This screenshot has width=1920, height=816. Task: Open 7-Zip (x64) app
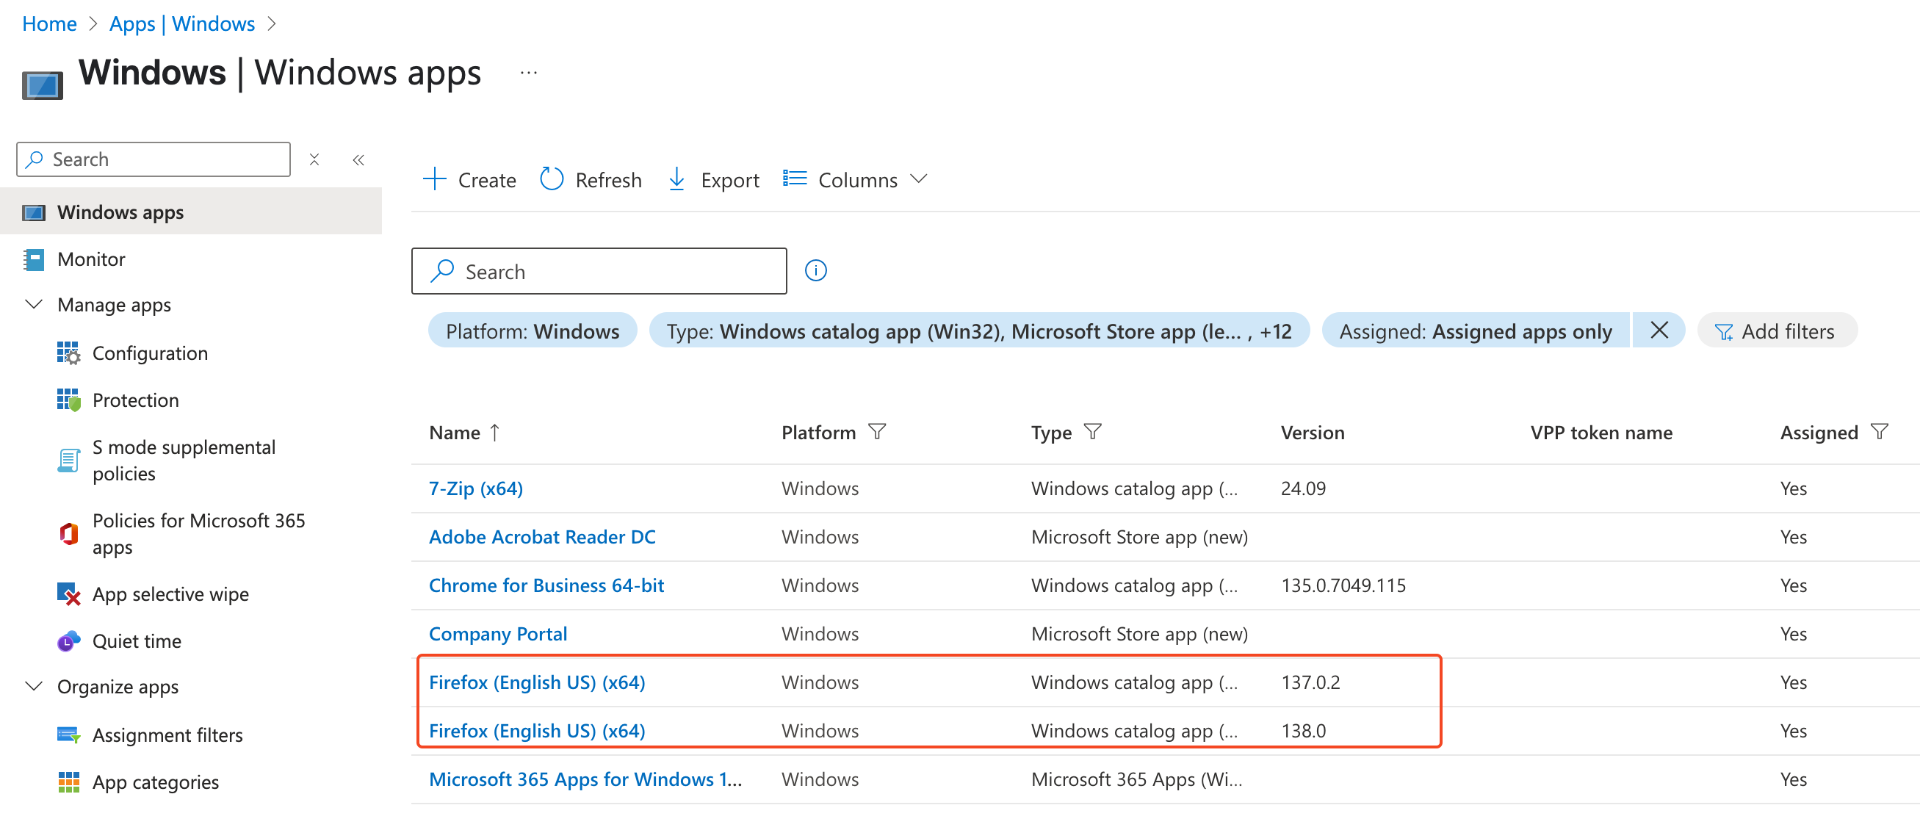pos(476,488)
